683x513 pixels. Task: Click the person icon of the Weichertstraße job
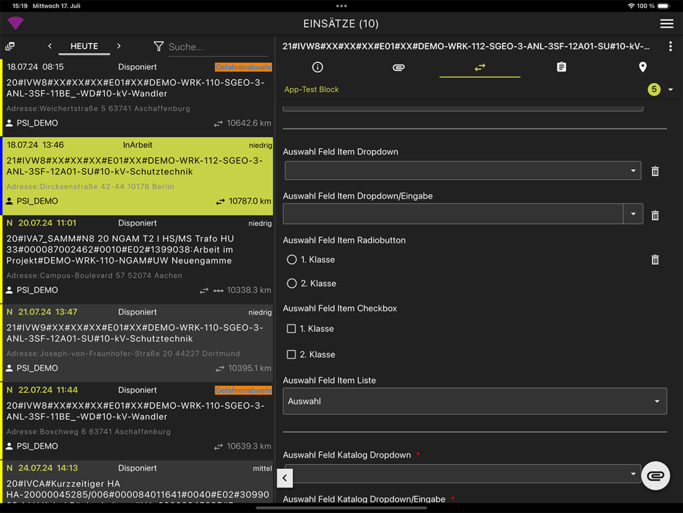9,123
